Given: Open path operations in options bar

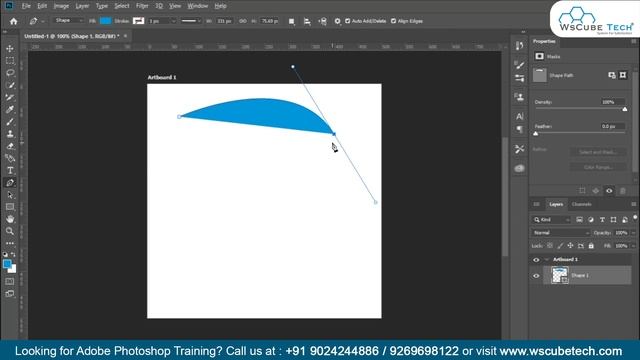Looking at the screenshot, I should click(x=291, y=21).
